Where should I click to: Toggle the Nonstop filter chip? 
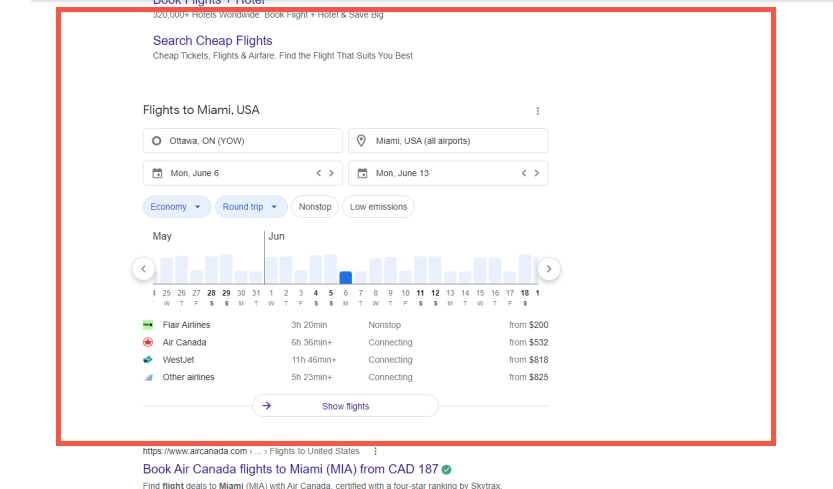(315, 207)
